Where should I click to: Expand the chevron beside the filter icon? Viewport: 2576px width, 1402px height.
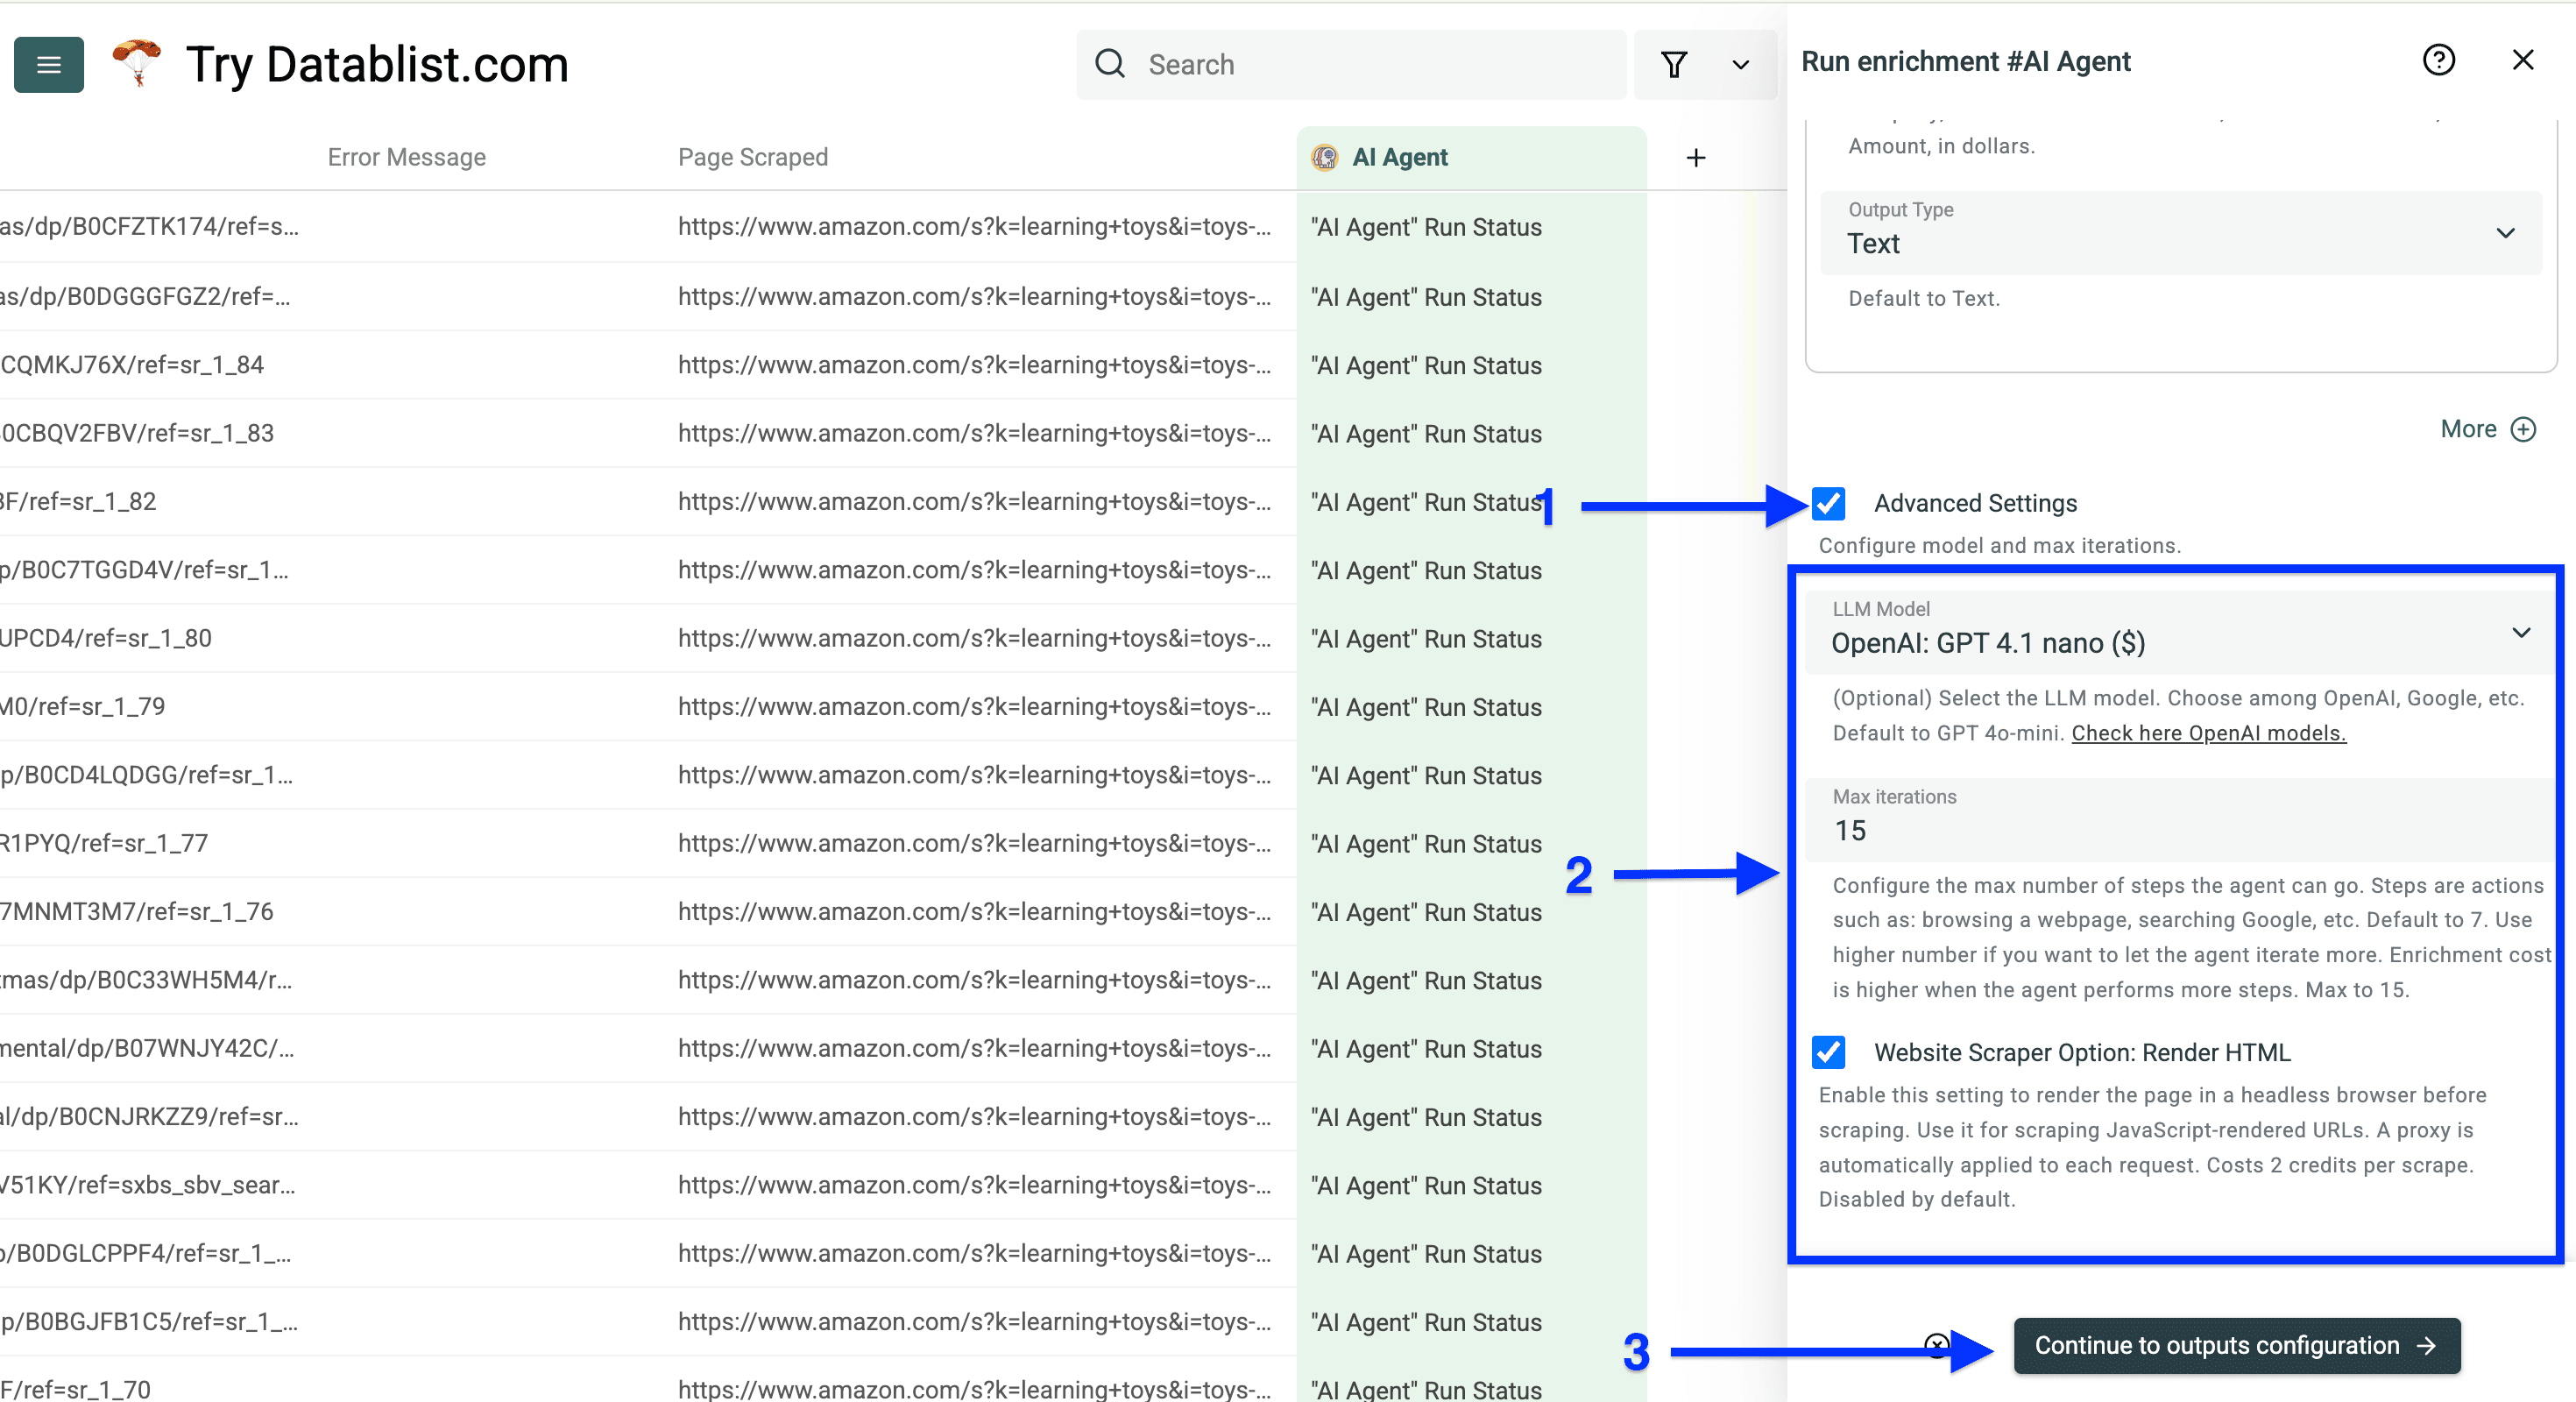pyautogui.click(x=1740, y=64)
